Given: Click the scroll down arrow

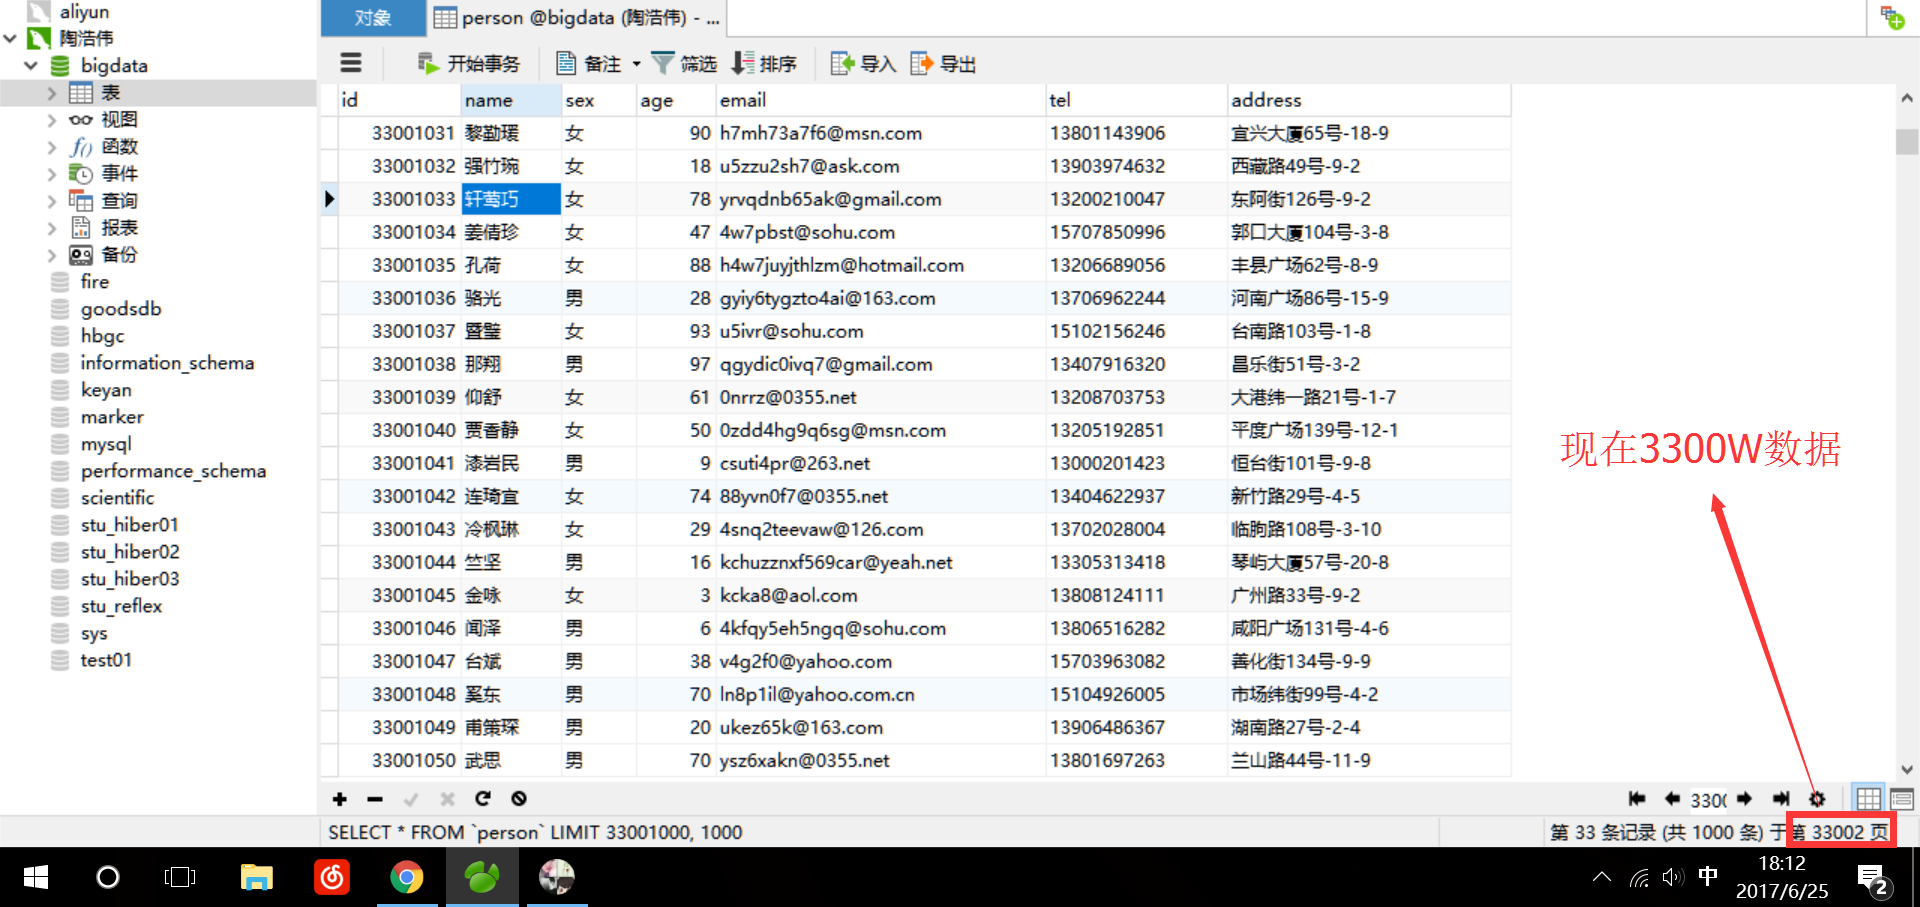Looking at the screenshot, I should click(1906, 769).
